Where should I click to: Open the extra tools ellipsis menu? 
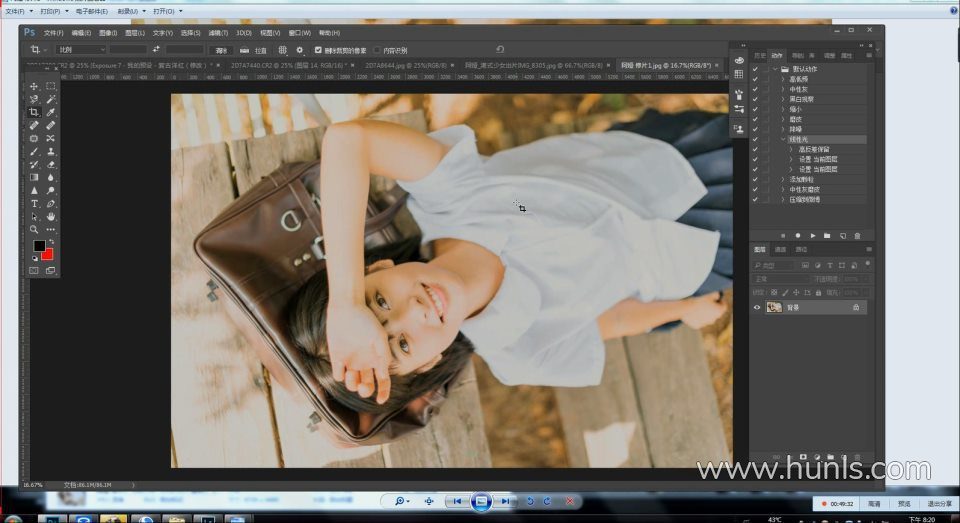click(51, 230)
